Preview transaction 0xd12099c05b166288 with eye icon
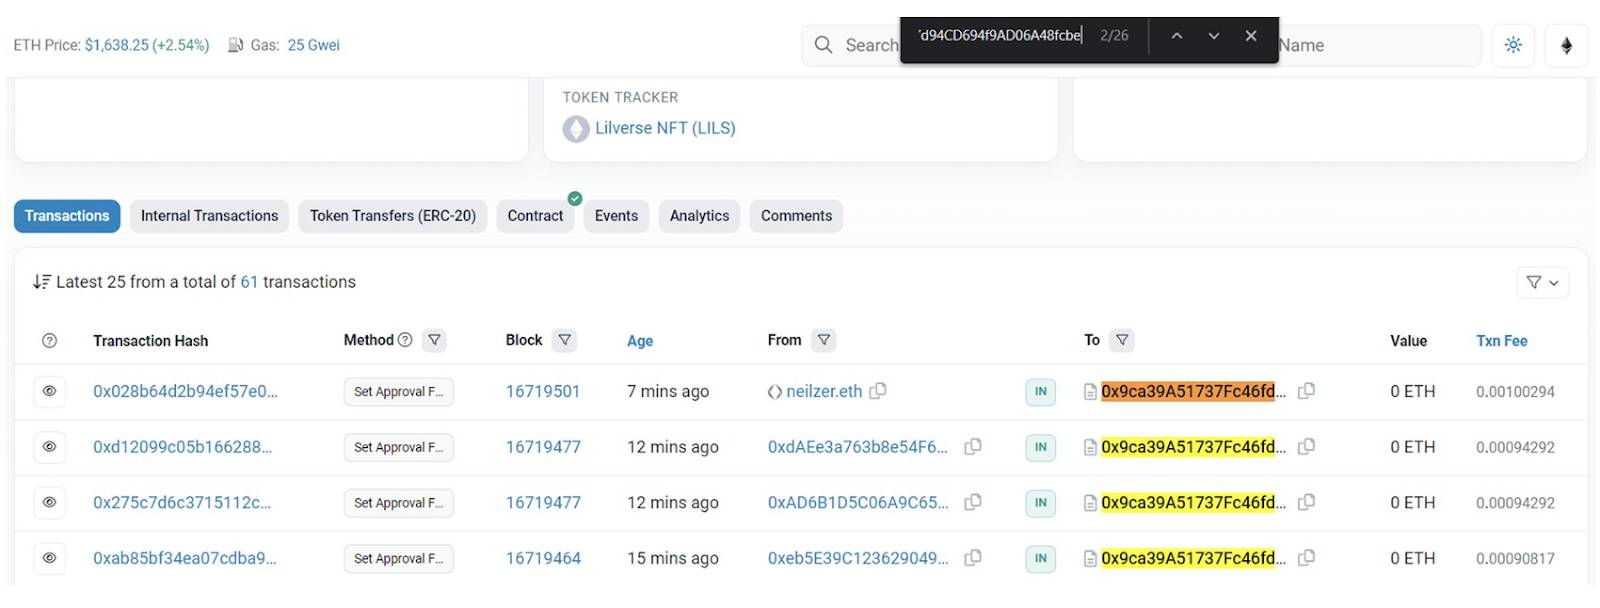The image size is (1600, 608). point(49,447)
